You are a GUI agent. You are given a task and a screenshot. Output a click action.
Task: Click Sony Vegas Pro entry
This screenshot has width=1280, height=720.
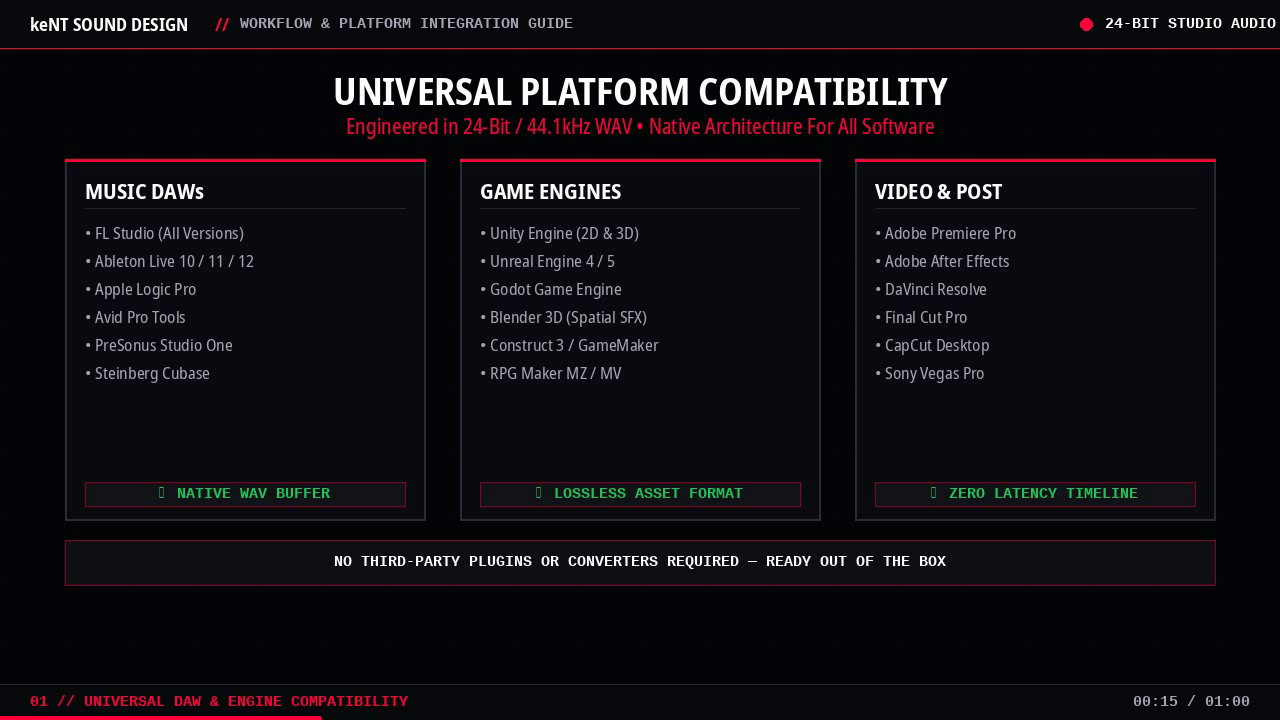tap(930, 374)
